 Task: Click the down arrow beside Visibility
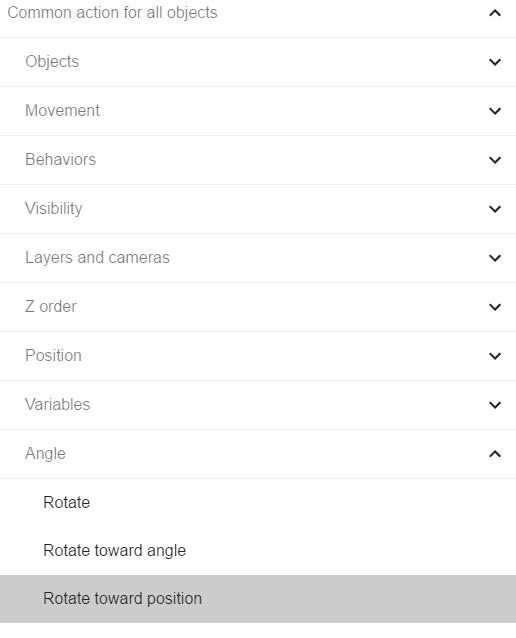point(495,209)
